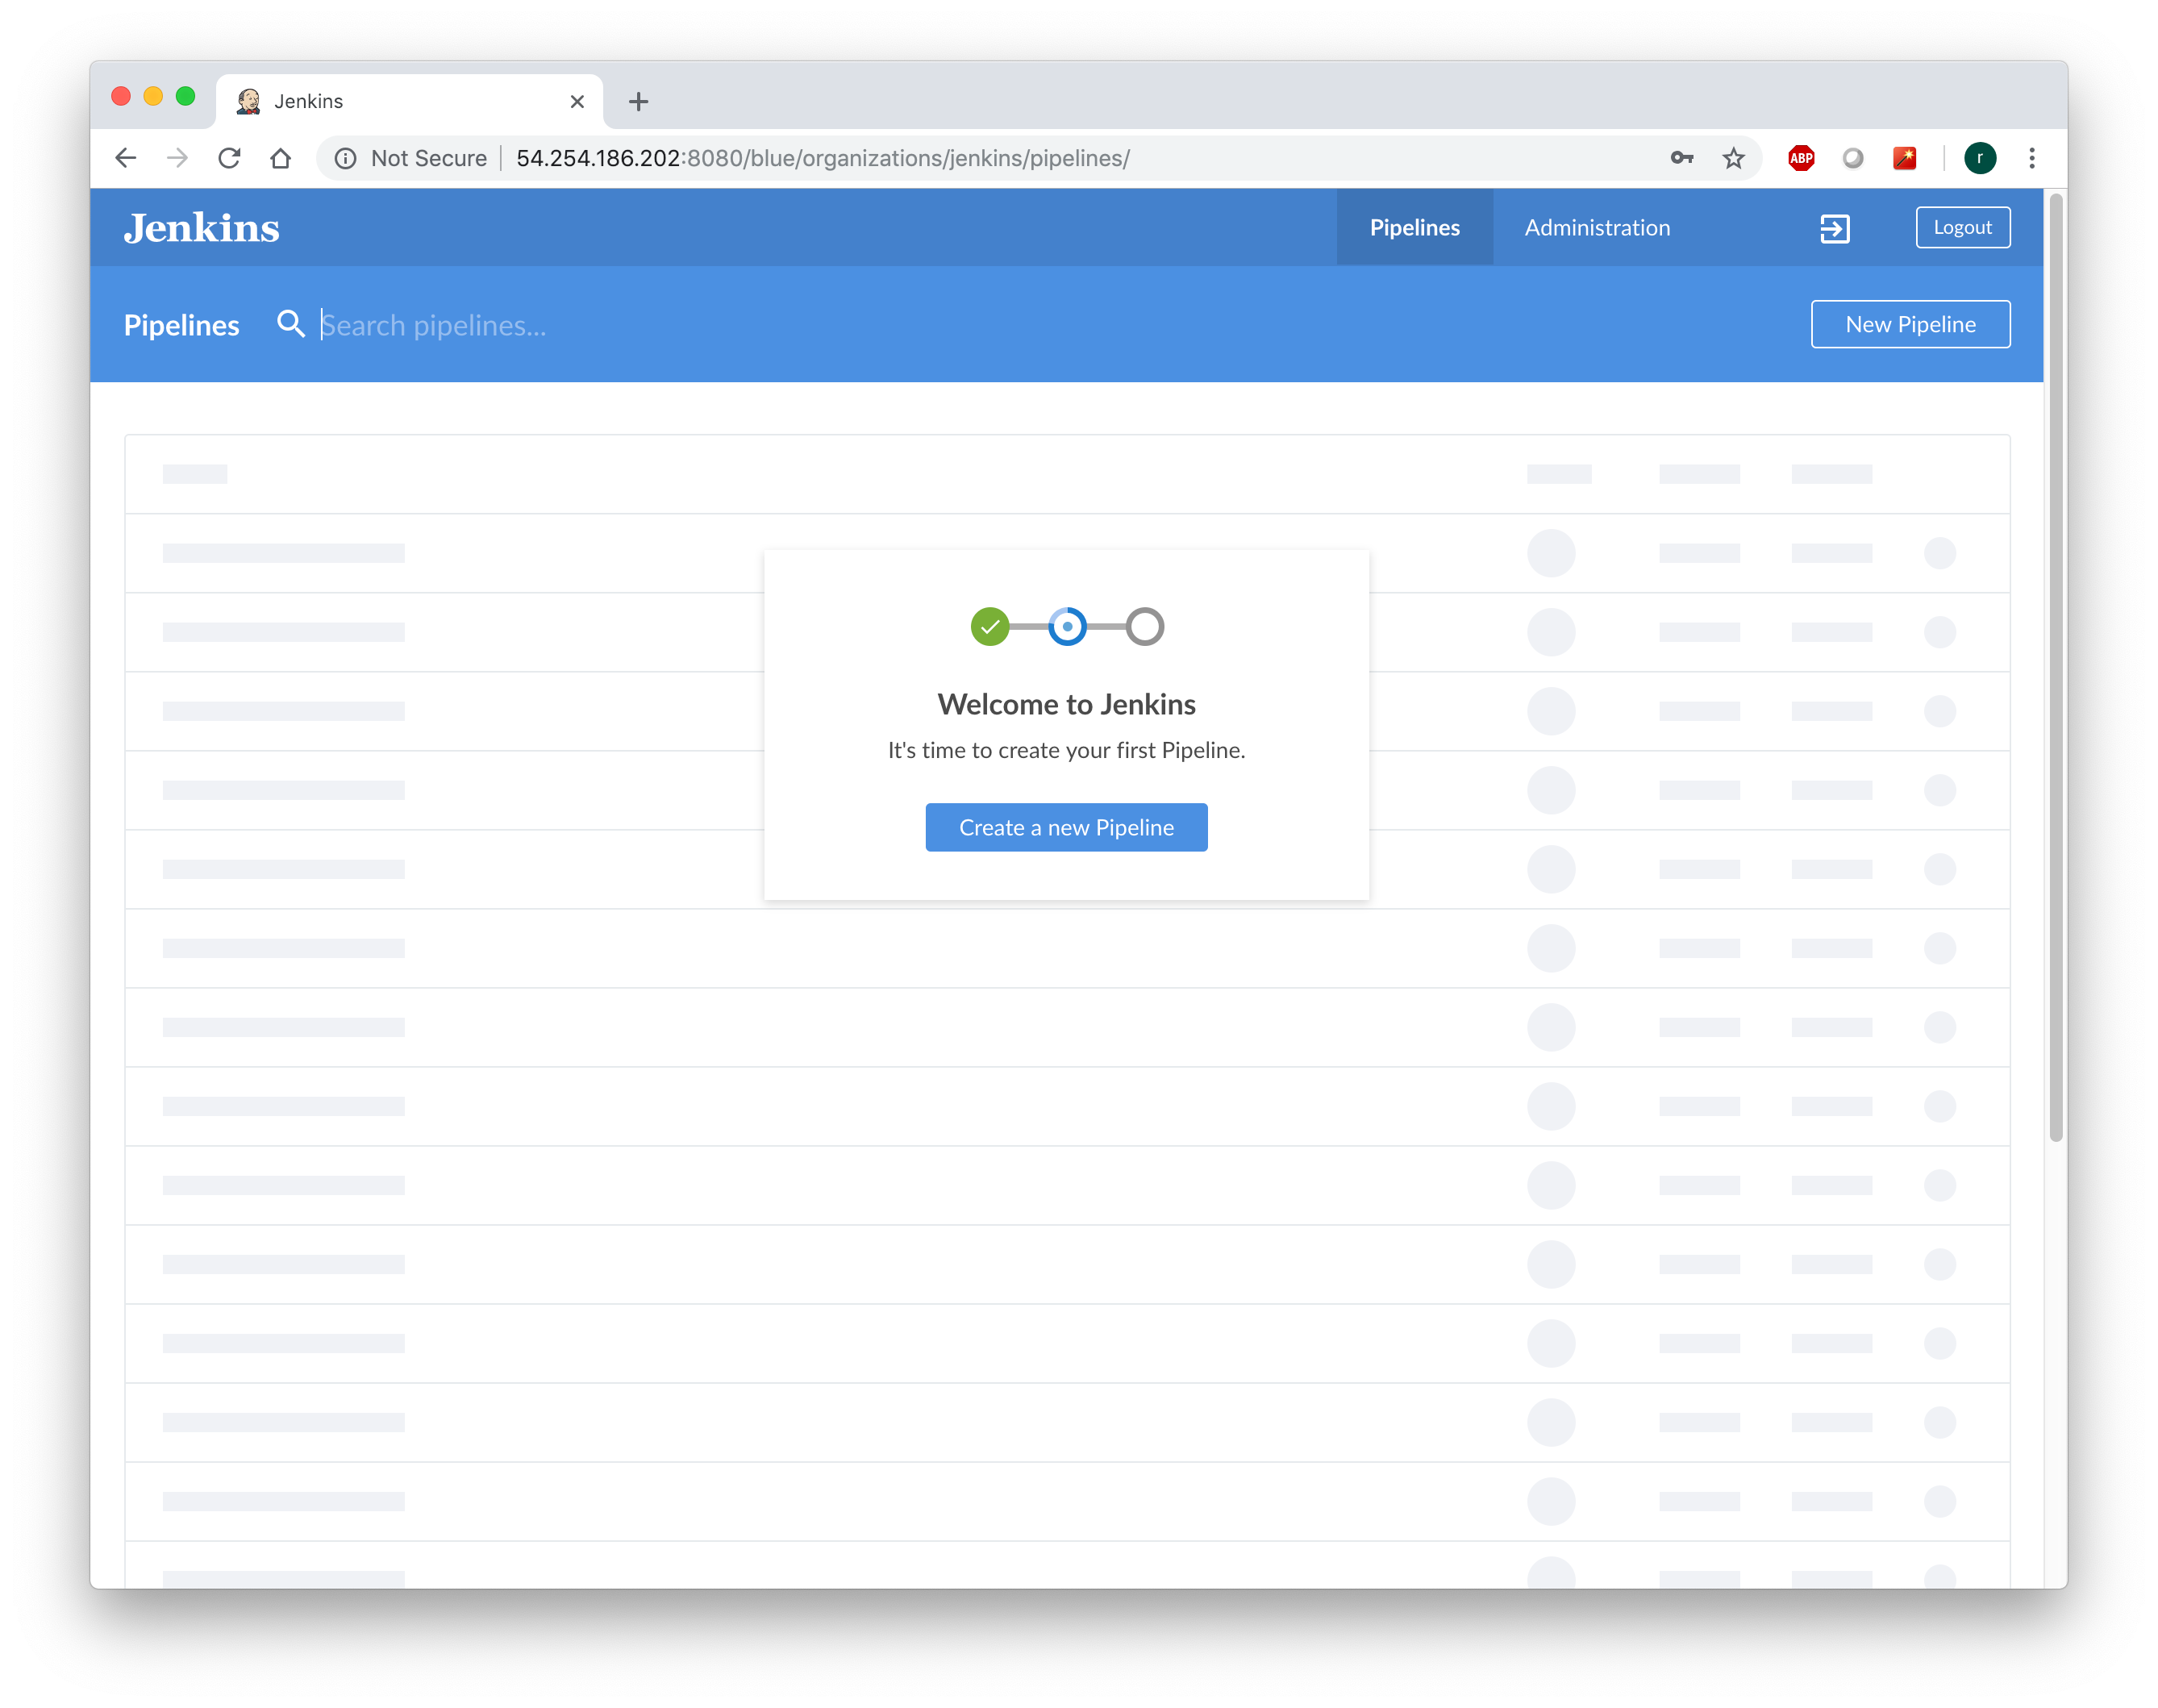Go to classic Jenkins via exit icon
This screenshot has height=1708, width=2158.
tap(1834, 228)
